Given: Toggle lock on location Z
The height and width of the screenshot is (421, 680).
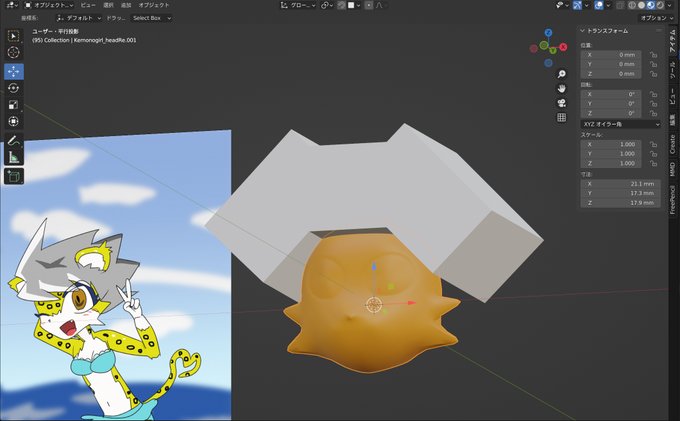Looking at the screenshot, I should tap(653, 74).
